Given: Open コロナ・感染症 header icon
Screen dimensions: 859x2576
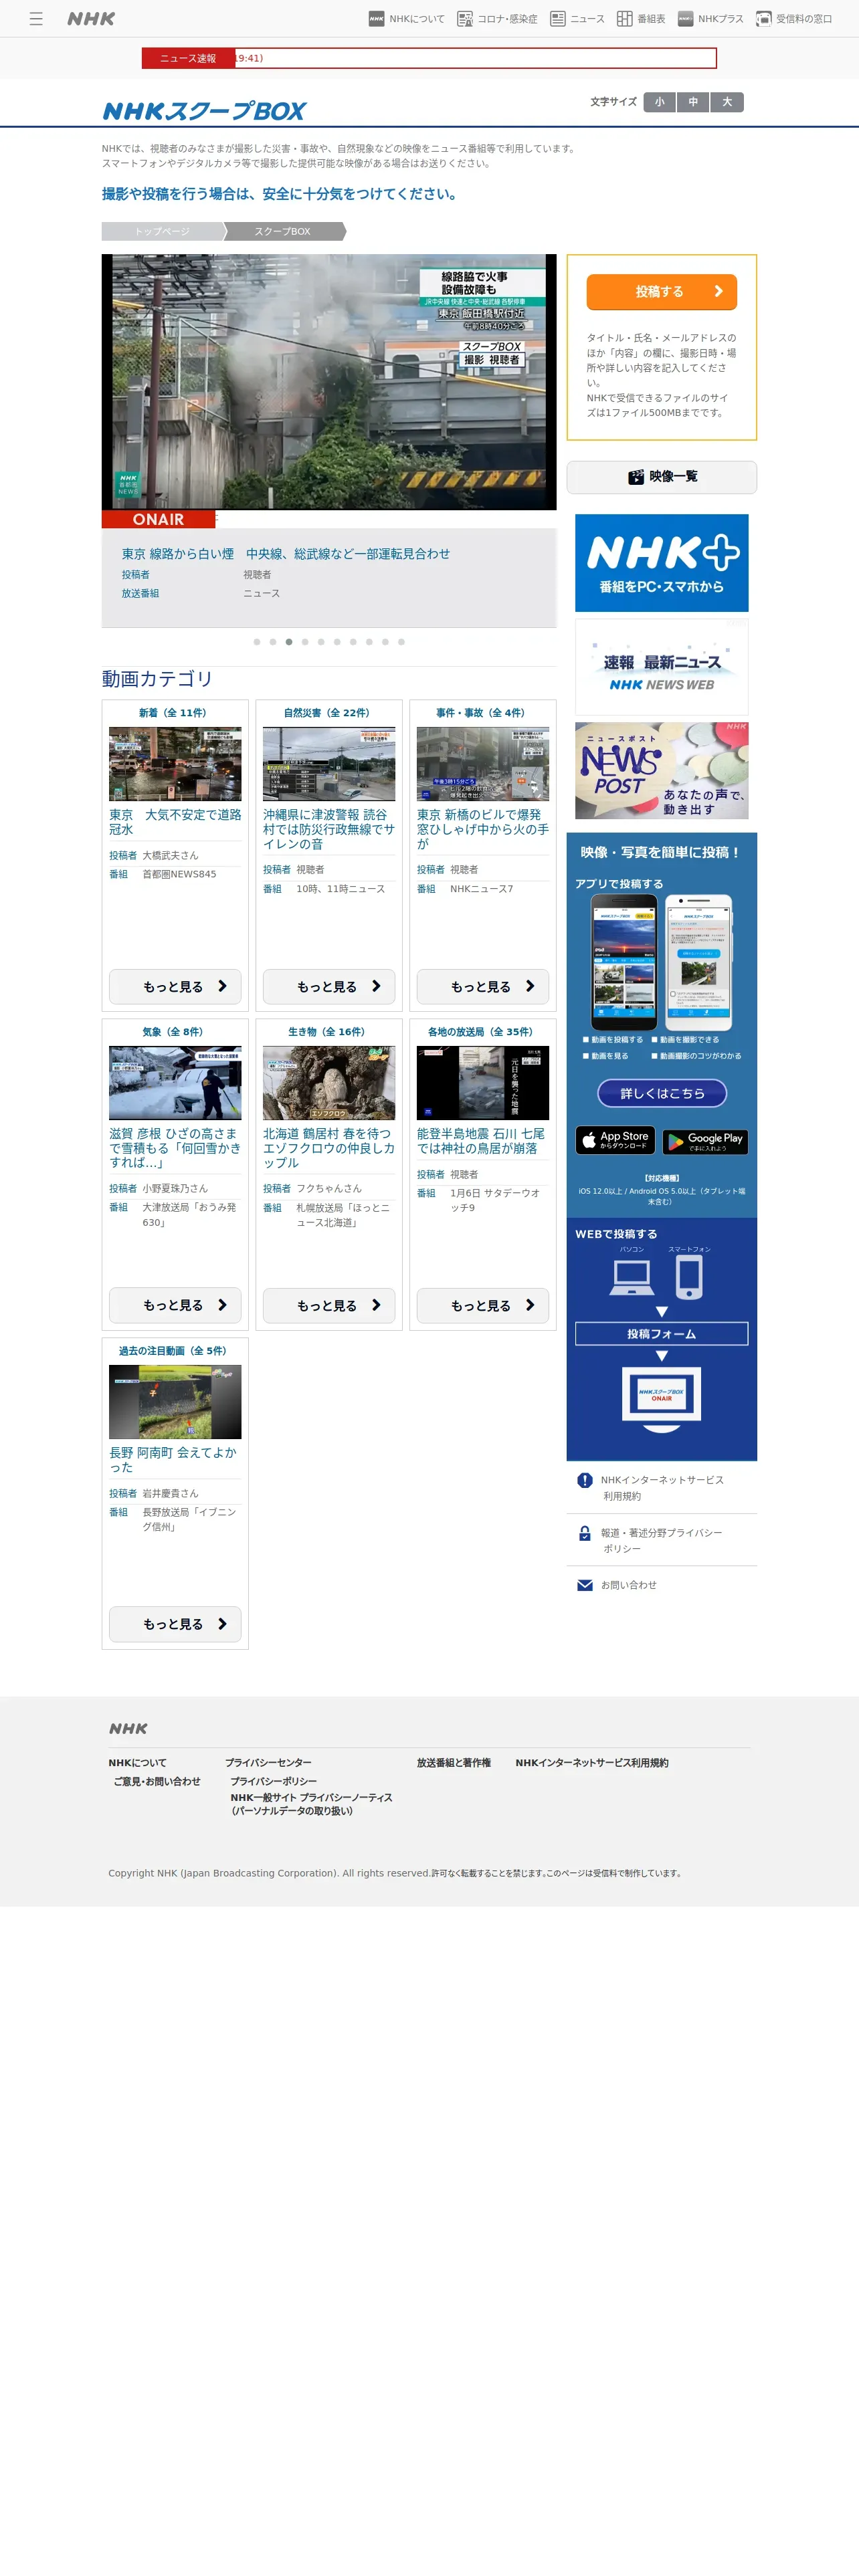Looking at the screenshot, I should [497, 19].
